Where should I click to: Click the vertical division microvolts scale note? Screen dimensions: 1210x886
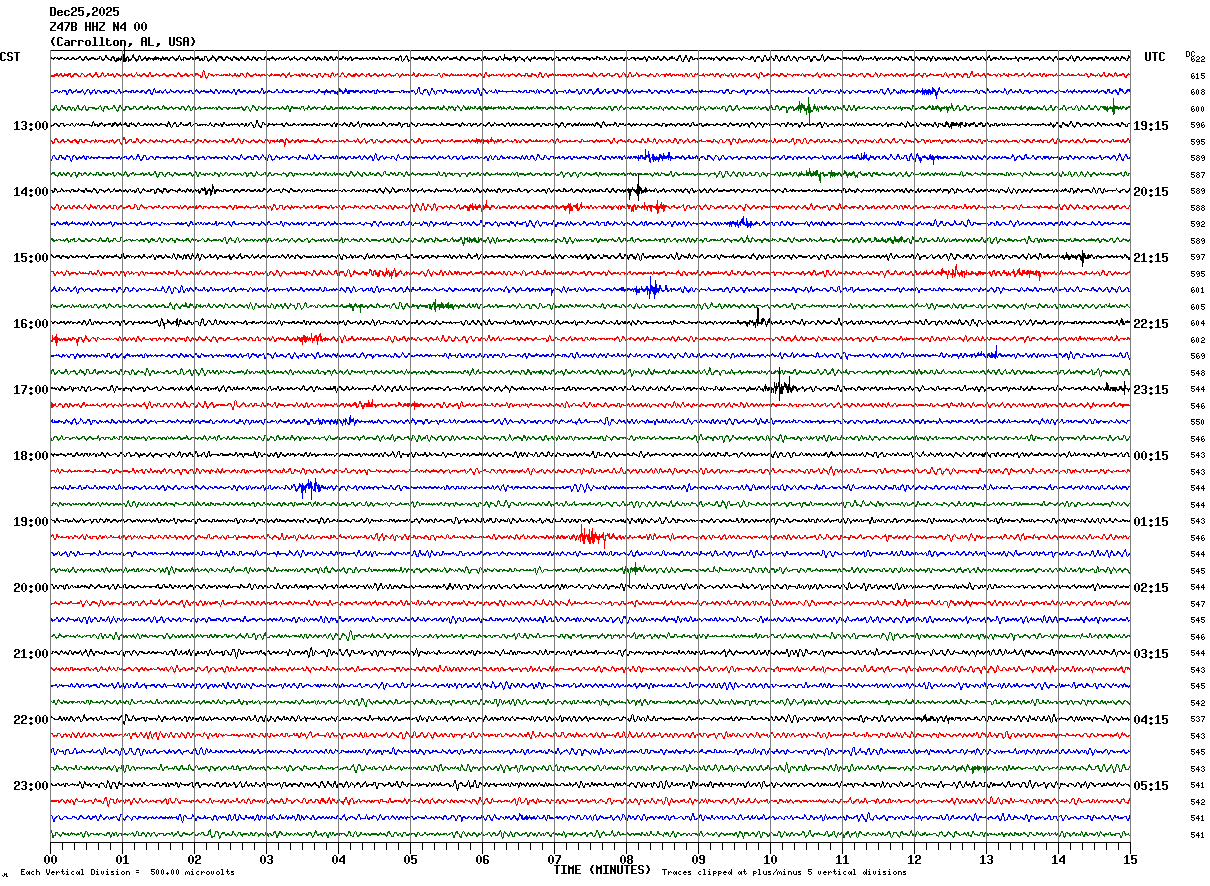[x=127, y=873]
